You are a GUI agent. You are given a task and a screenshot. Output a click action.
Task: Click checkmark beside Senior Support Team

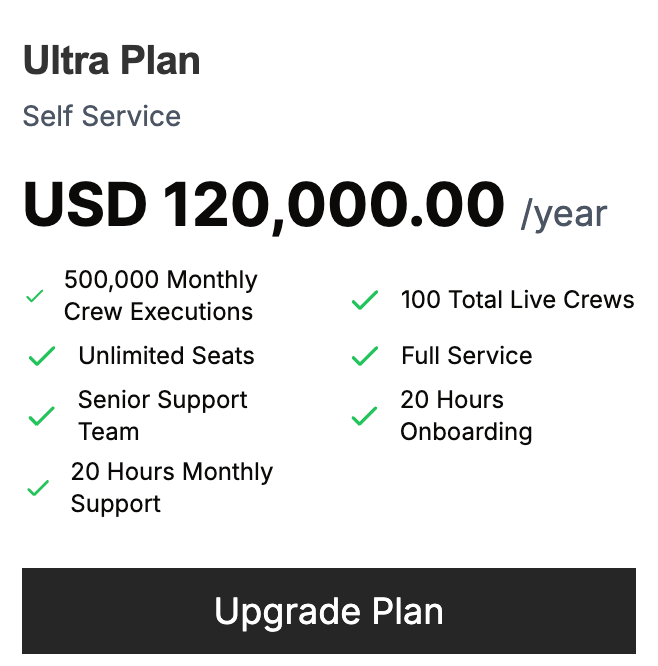(x=41, y=416)
